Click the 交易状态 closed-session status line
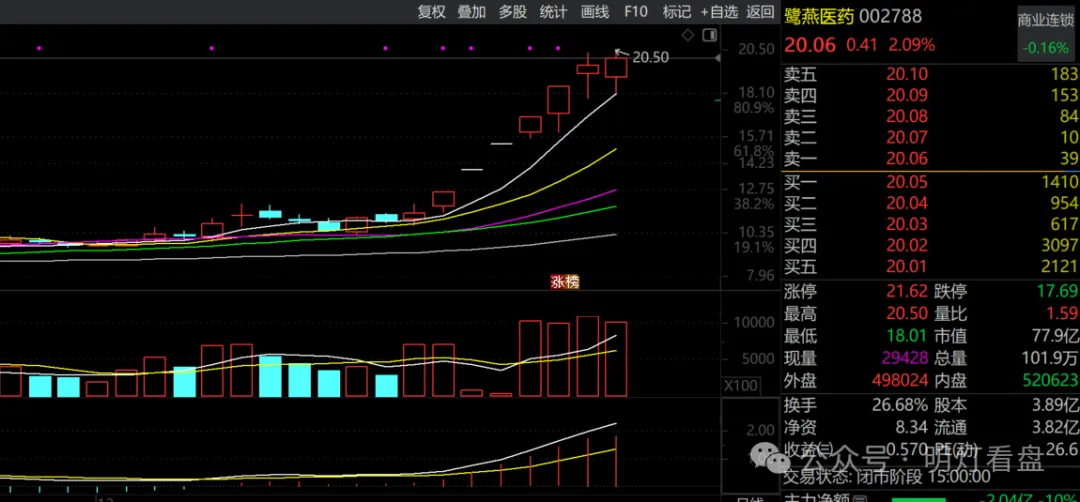 click(888, 477)
